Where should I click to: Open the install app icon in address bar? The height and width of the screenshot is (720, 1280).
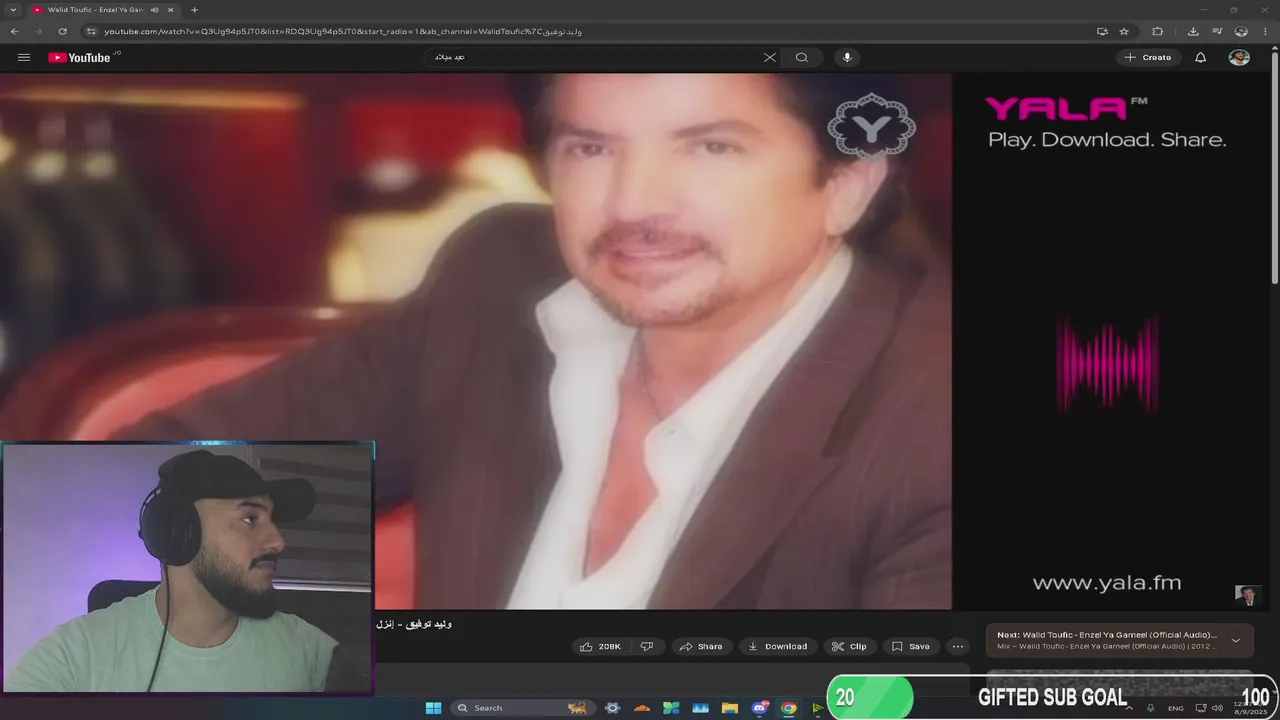click(x=1102, y=31)
